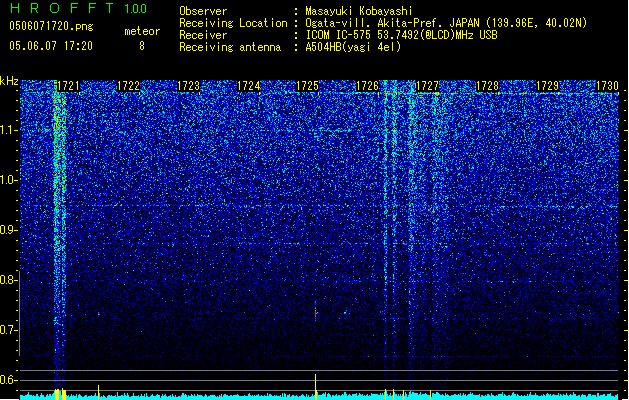Click the HROFFT program title

[x=63, y=8]
